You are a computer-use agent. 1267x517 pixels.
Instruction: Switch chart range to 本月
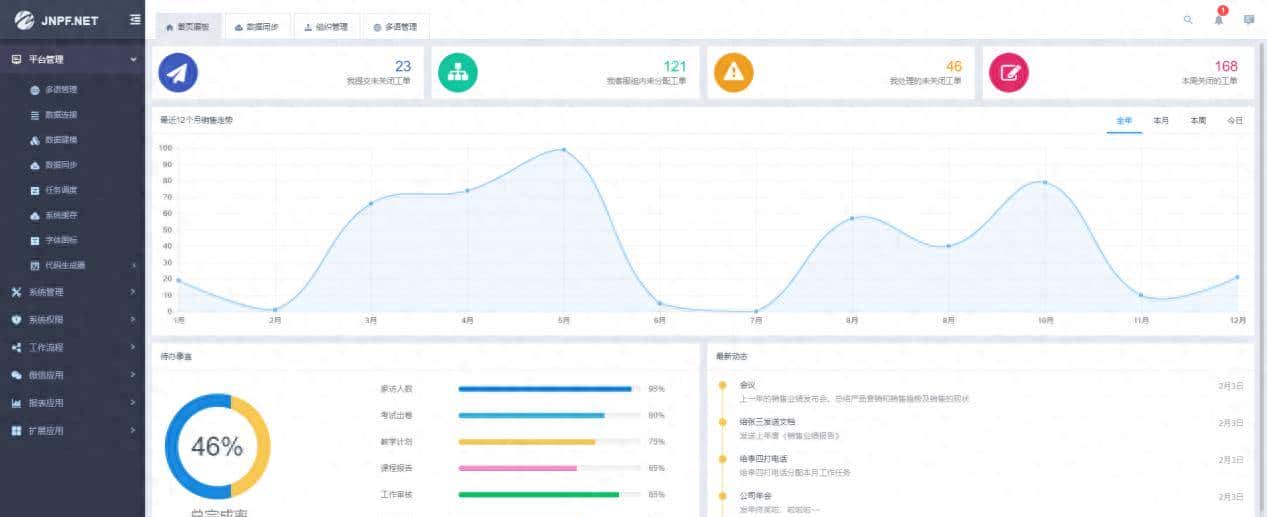pyautogui.click(x=1161, y=121)
